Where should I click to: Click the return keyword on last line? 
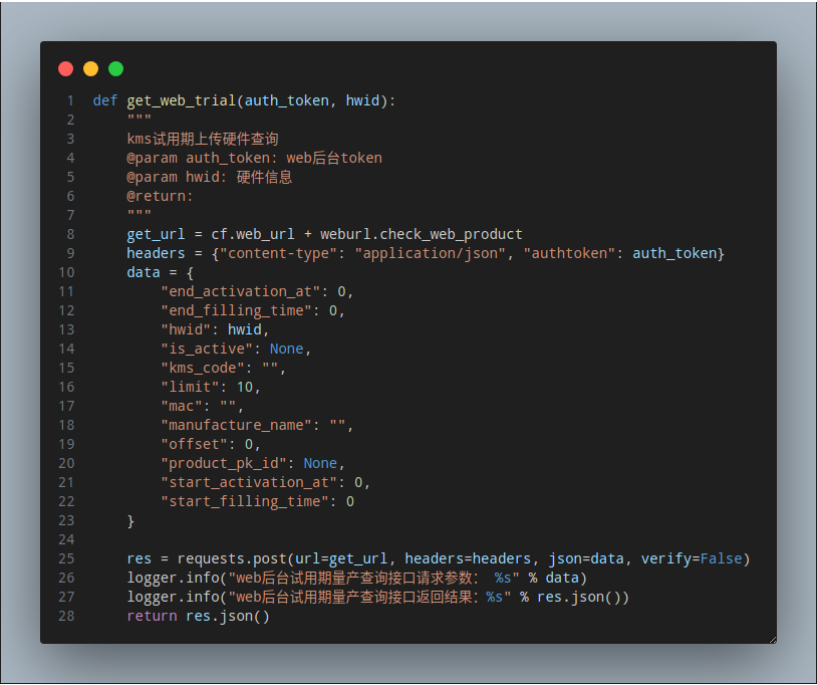152,616
